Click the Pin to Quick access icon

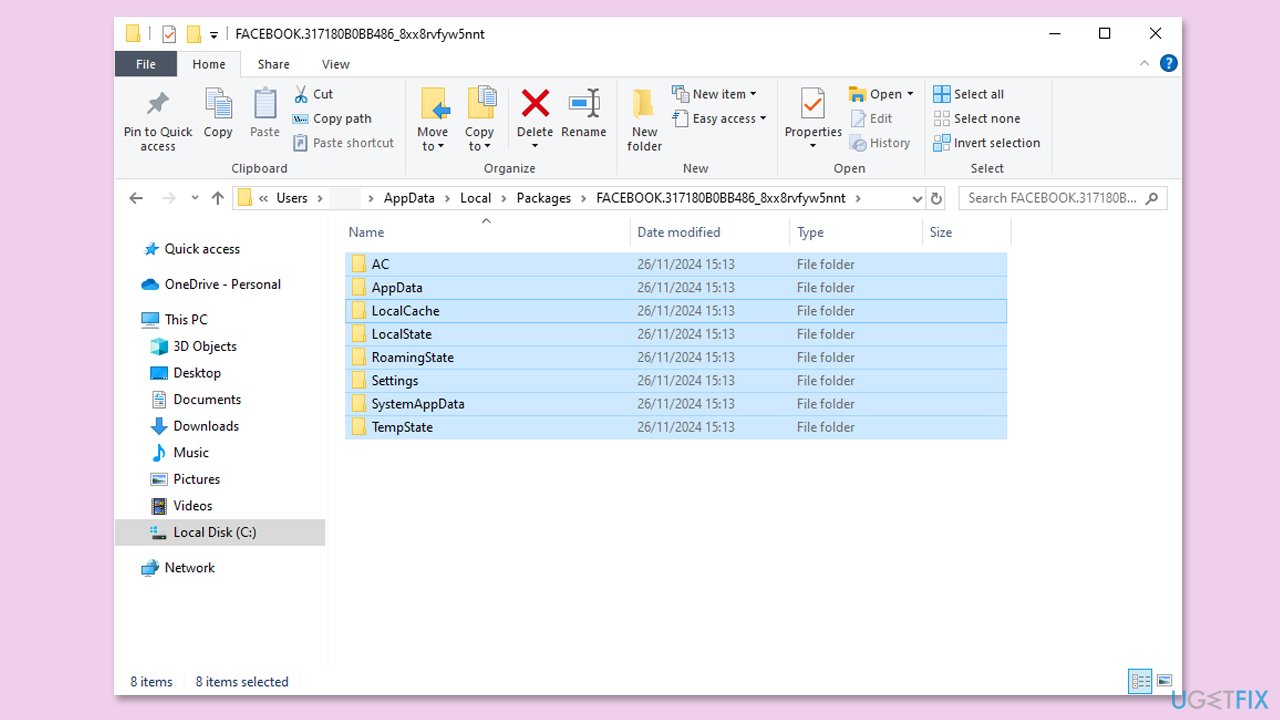(158, 104)
